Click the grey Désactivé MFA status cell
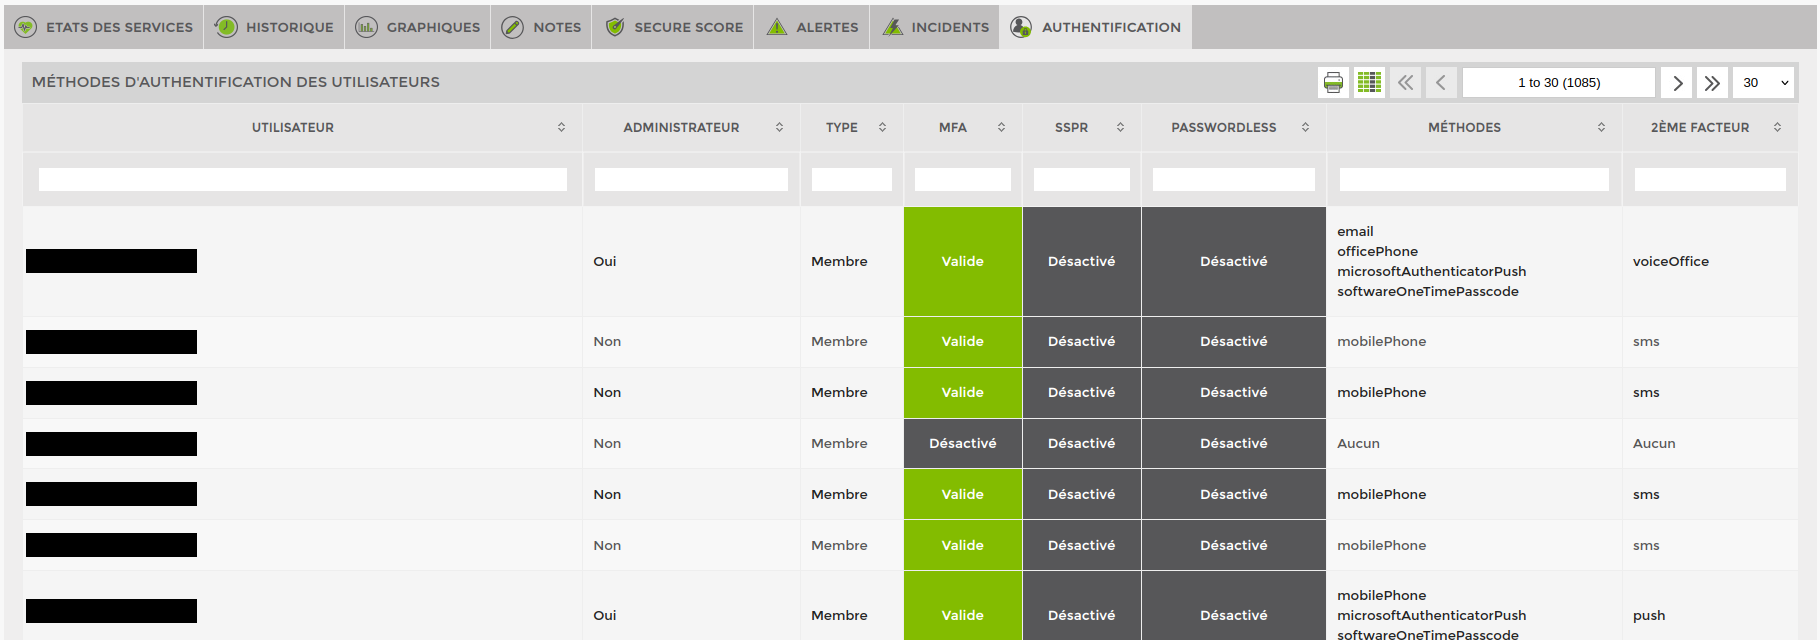 pyautogui.click(x=962, y=443)
